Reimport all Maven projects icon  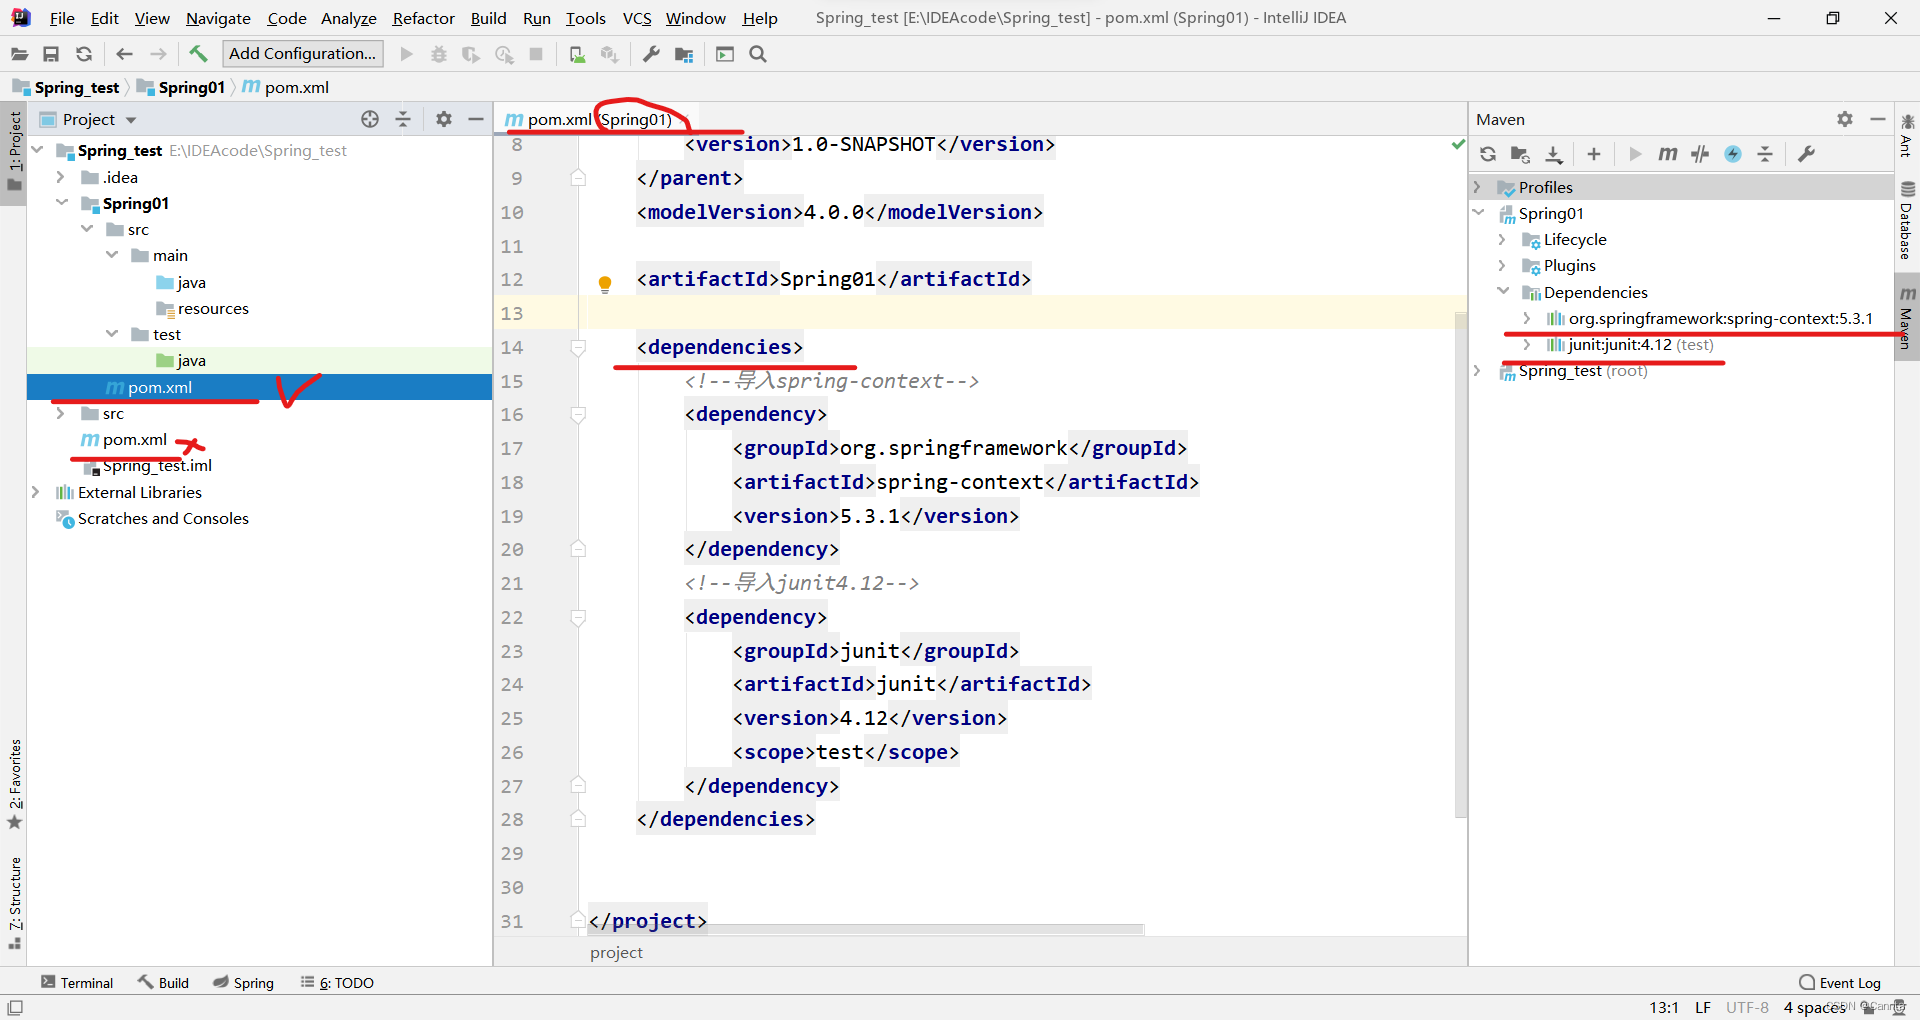[1488, 154]
